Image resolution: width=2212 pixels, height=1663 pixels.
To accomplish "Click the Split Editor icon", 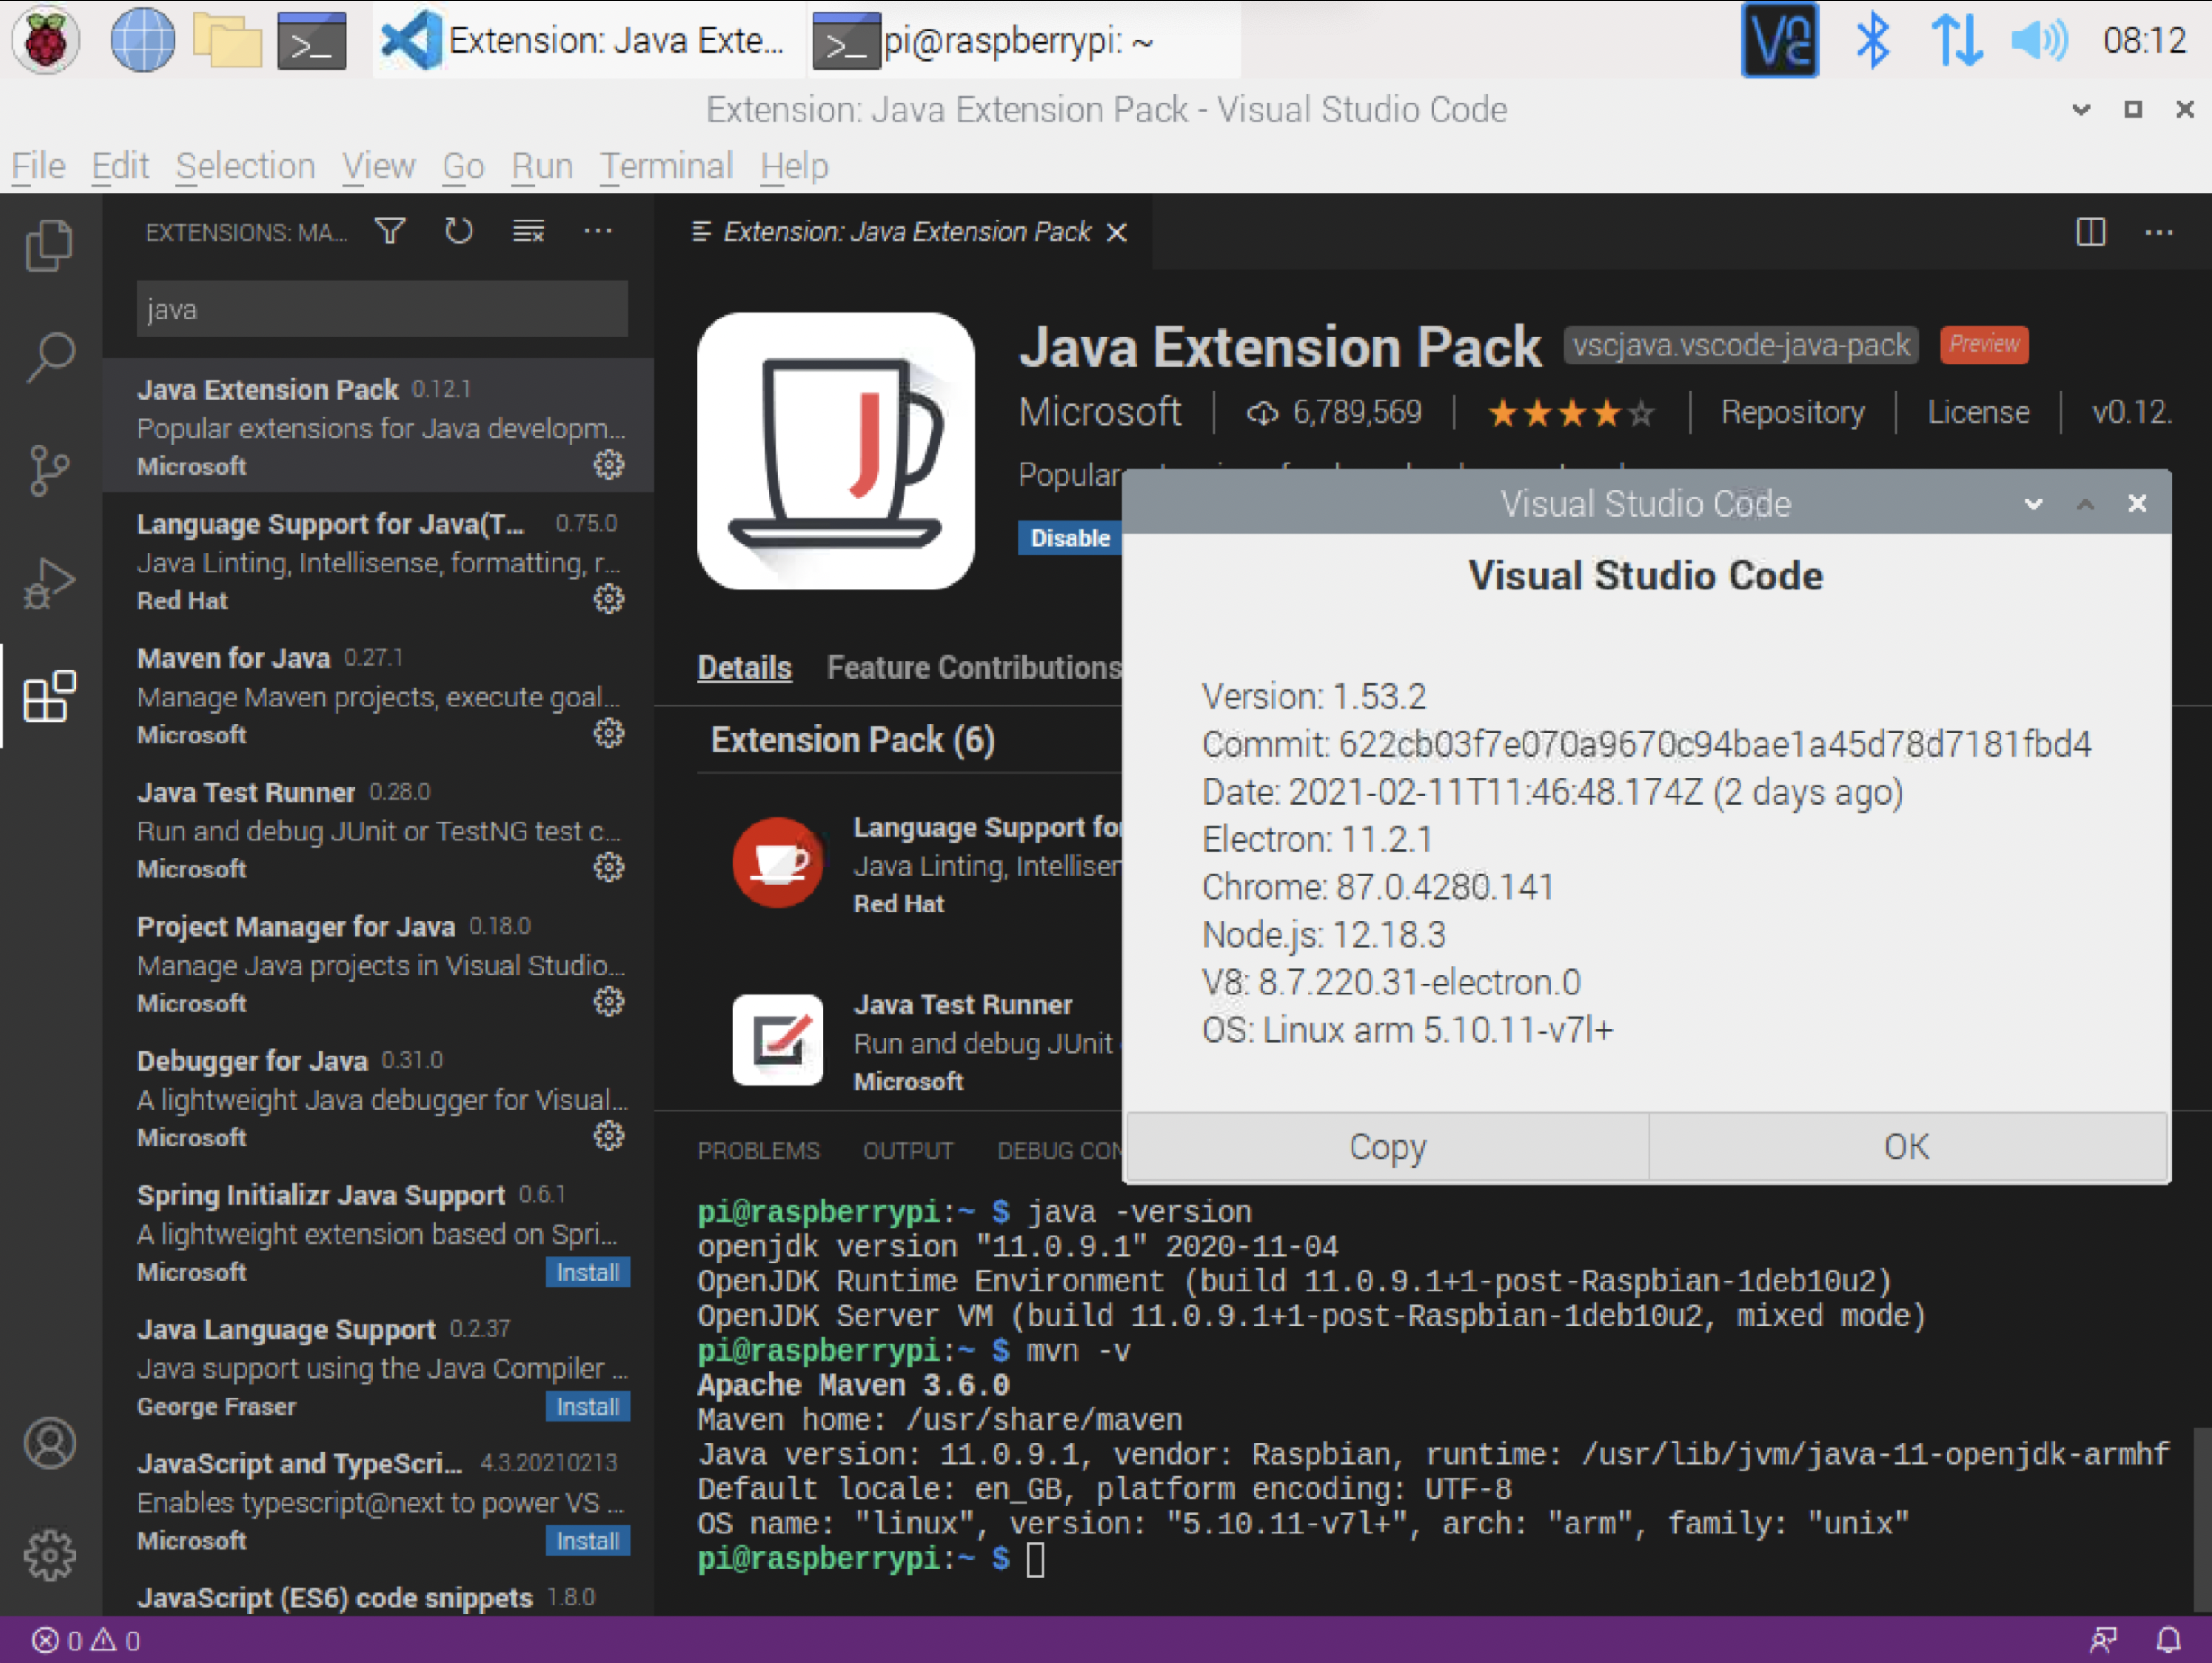I will click(x=2091, y=232).
